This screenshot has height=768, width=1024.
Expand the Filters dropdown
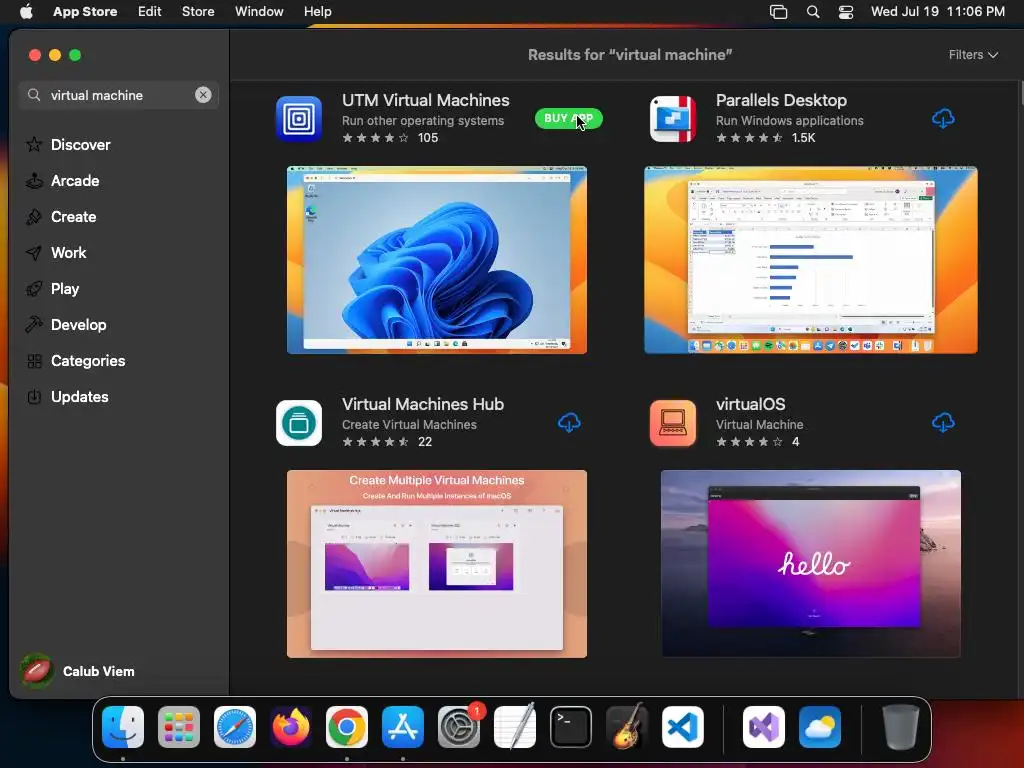pyautogui.click(x=973, y=55)
